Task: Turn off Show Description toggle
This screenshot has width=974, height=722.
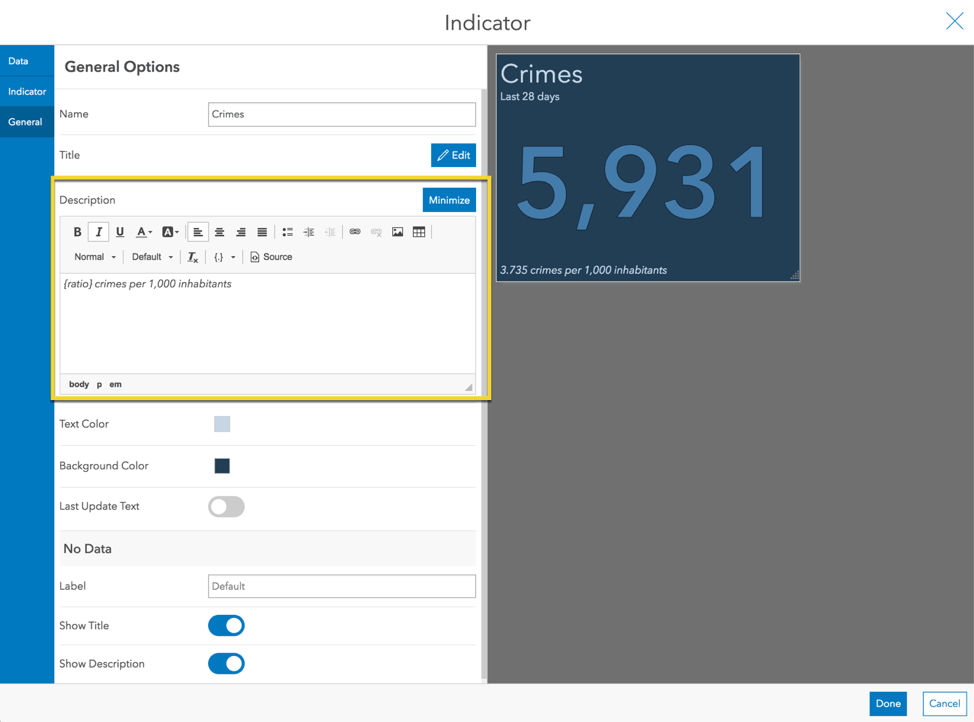Action: (226, 664)
